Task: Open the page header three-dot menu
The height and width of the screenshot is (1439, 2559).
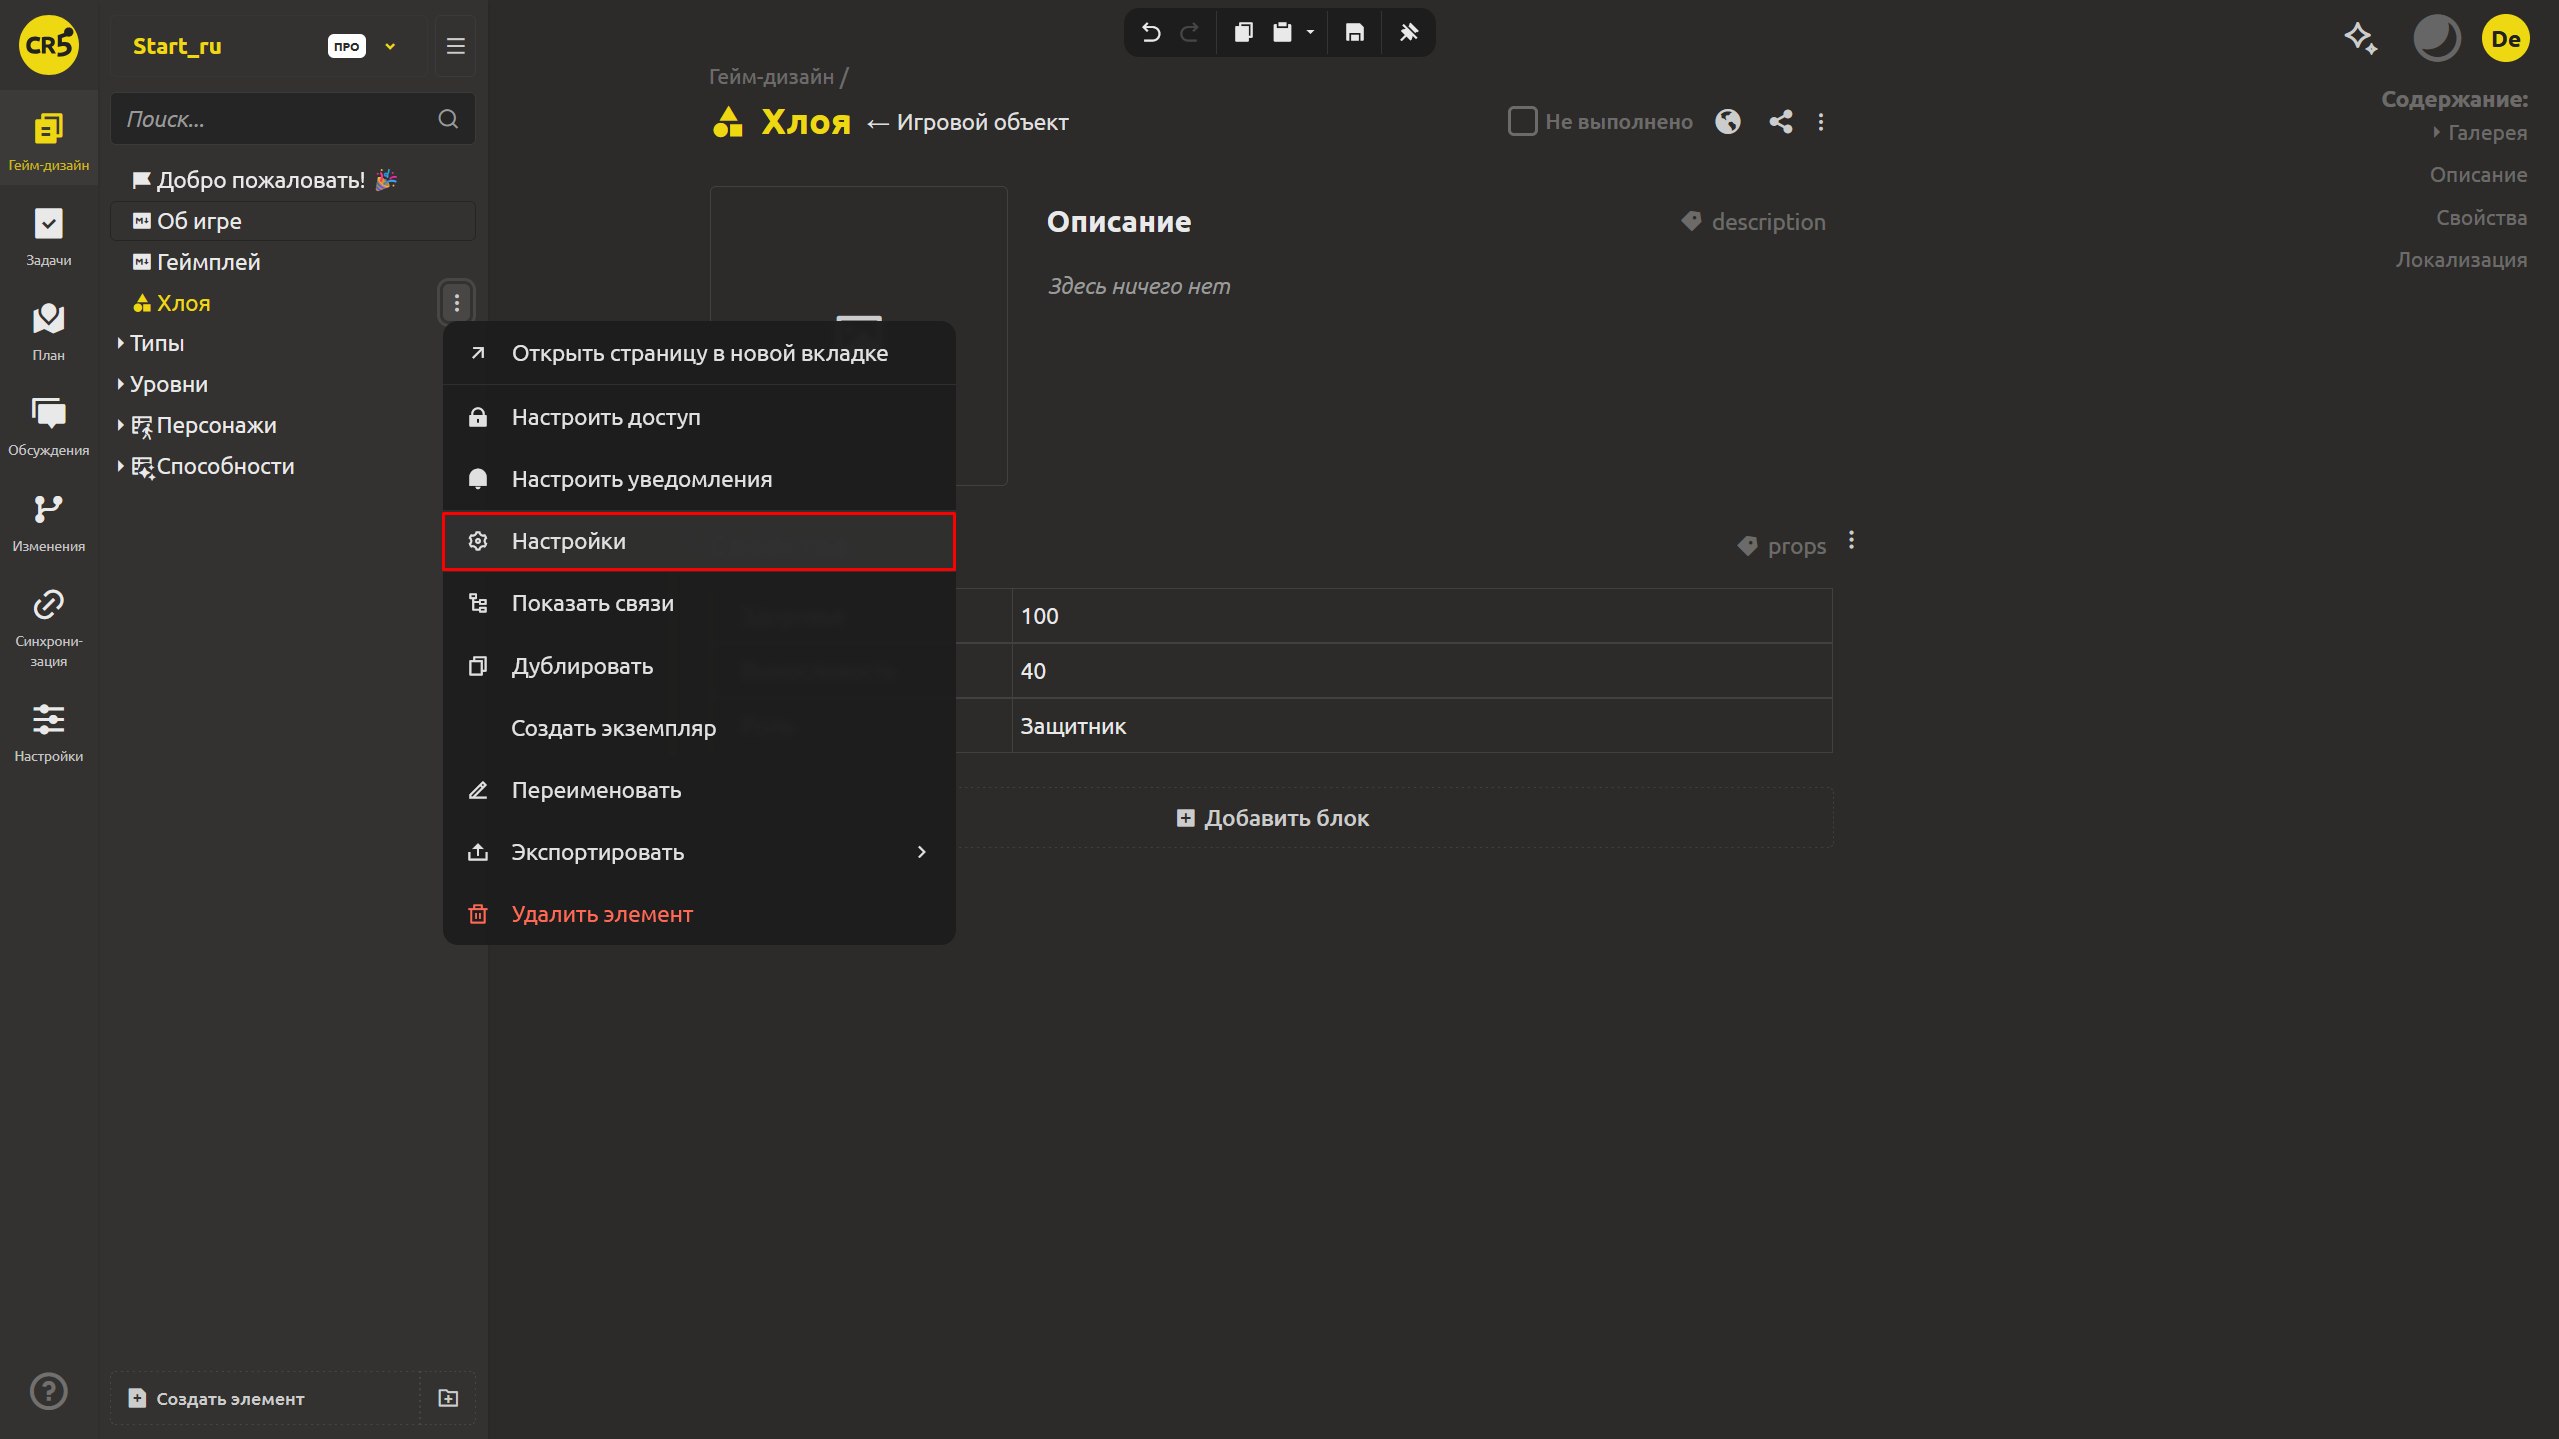Action: tap(1820, 122)
